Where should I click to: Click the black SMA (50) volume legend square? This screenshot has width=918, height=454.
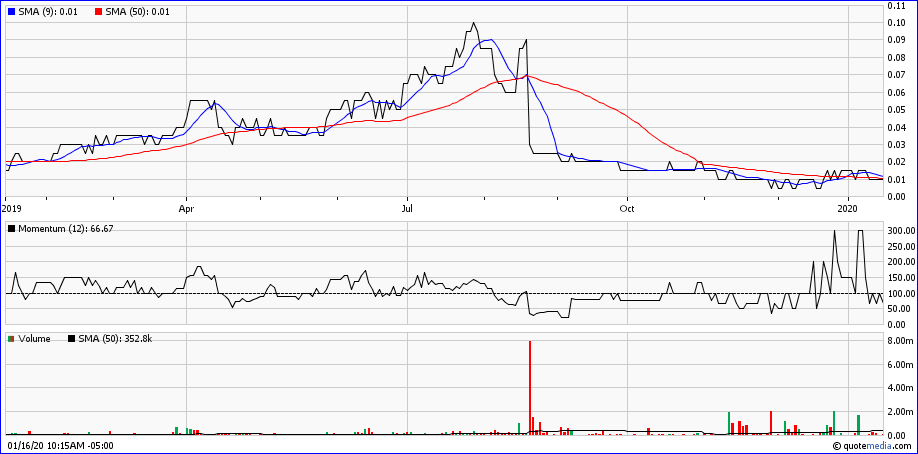[x=72, y=339]
